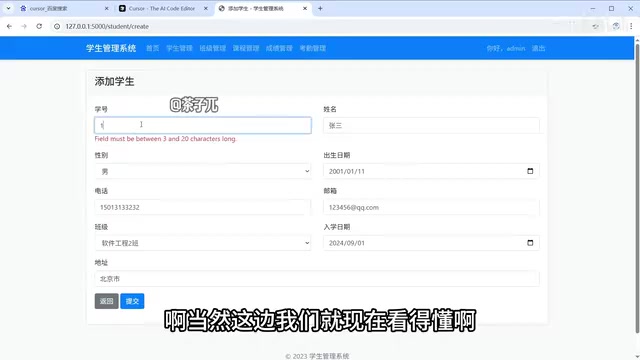Go to 首页 in the navbar

[x=153, y=48]
